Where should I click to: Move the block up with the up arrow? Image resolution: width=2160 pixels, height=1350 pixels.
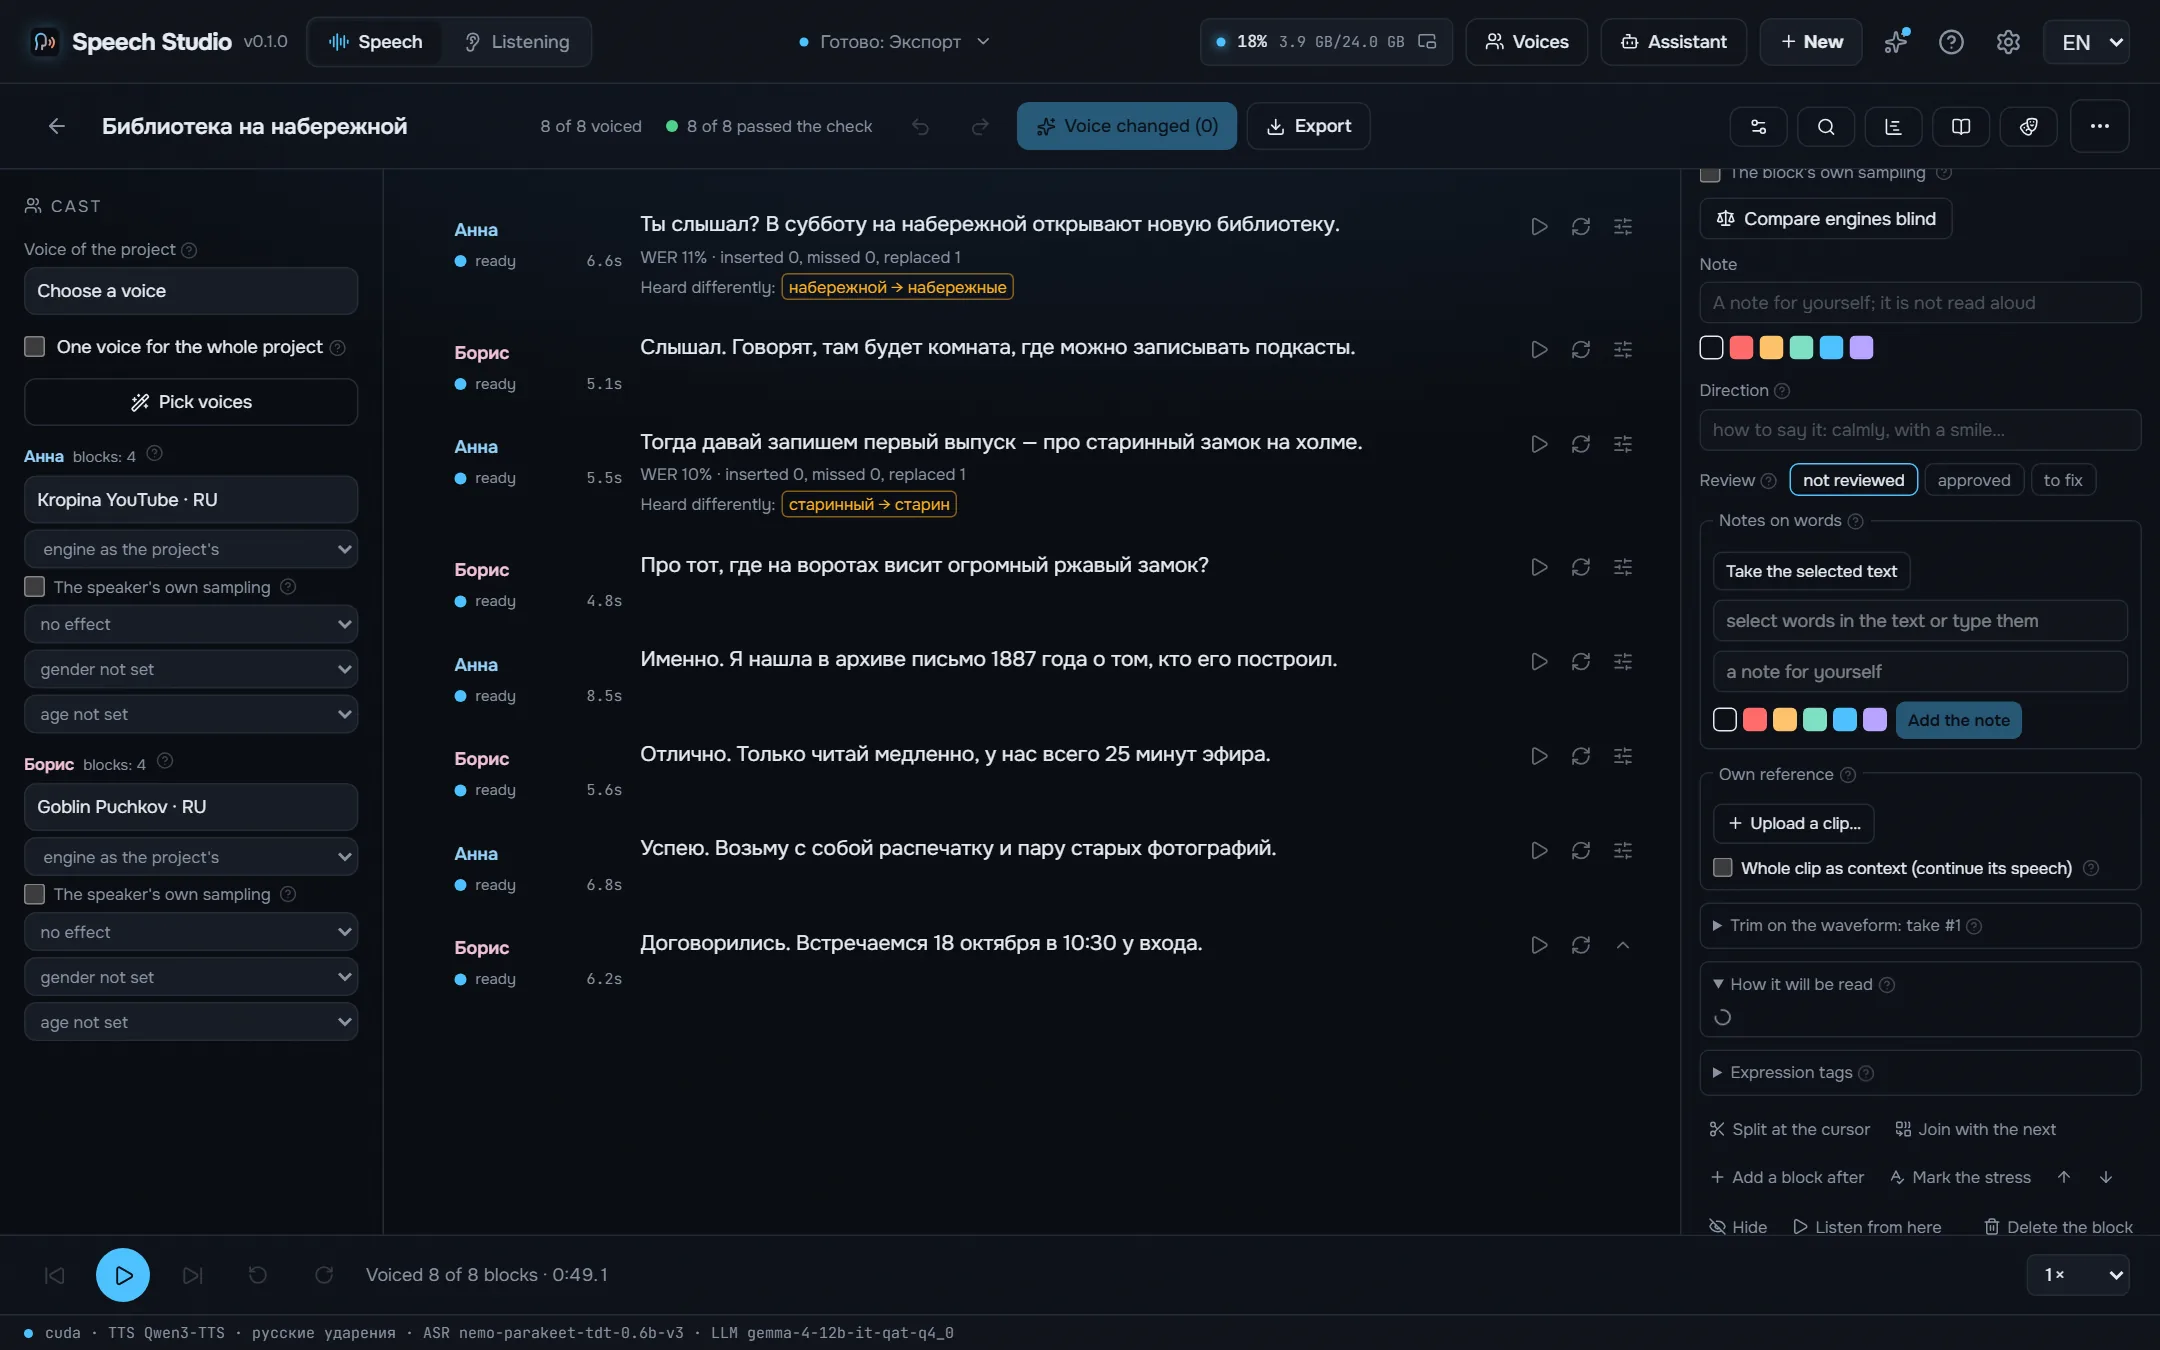pyautogui.click(x=2063, y=1177)
